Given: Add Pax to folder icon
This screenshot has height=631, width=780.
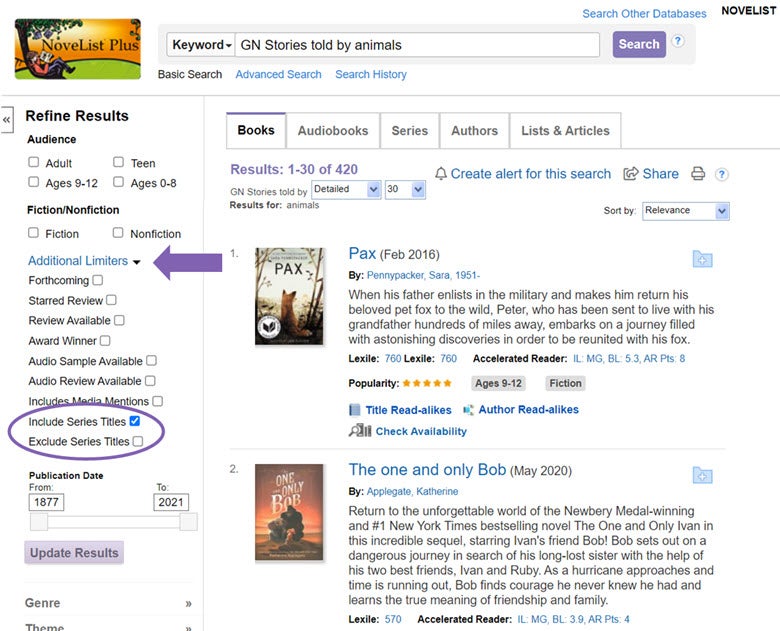Looking at the screenshot, I should [702, 260].
